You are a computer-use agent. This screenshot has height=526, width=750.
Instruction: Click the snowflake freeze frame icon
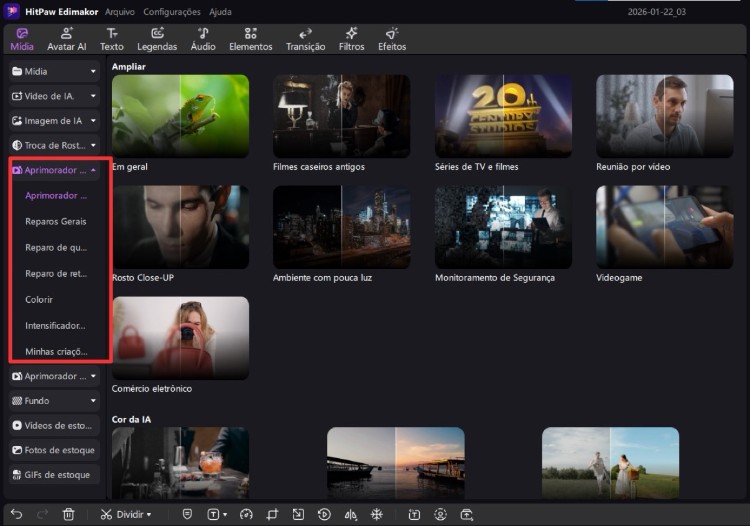tap(377, 515)
